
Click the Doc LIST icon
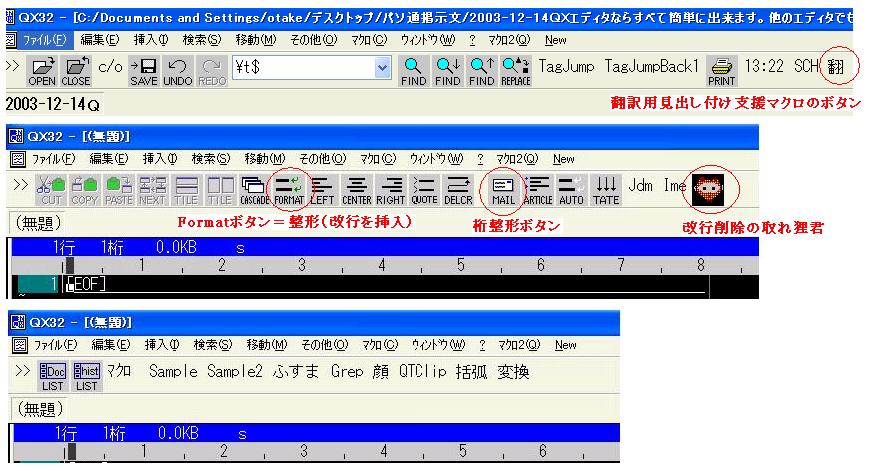pyautogui.click(x=53, y=376)
